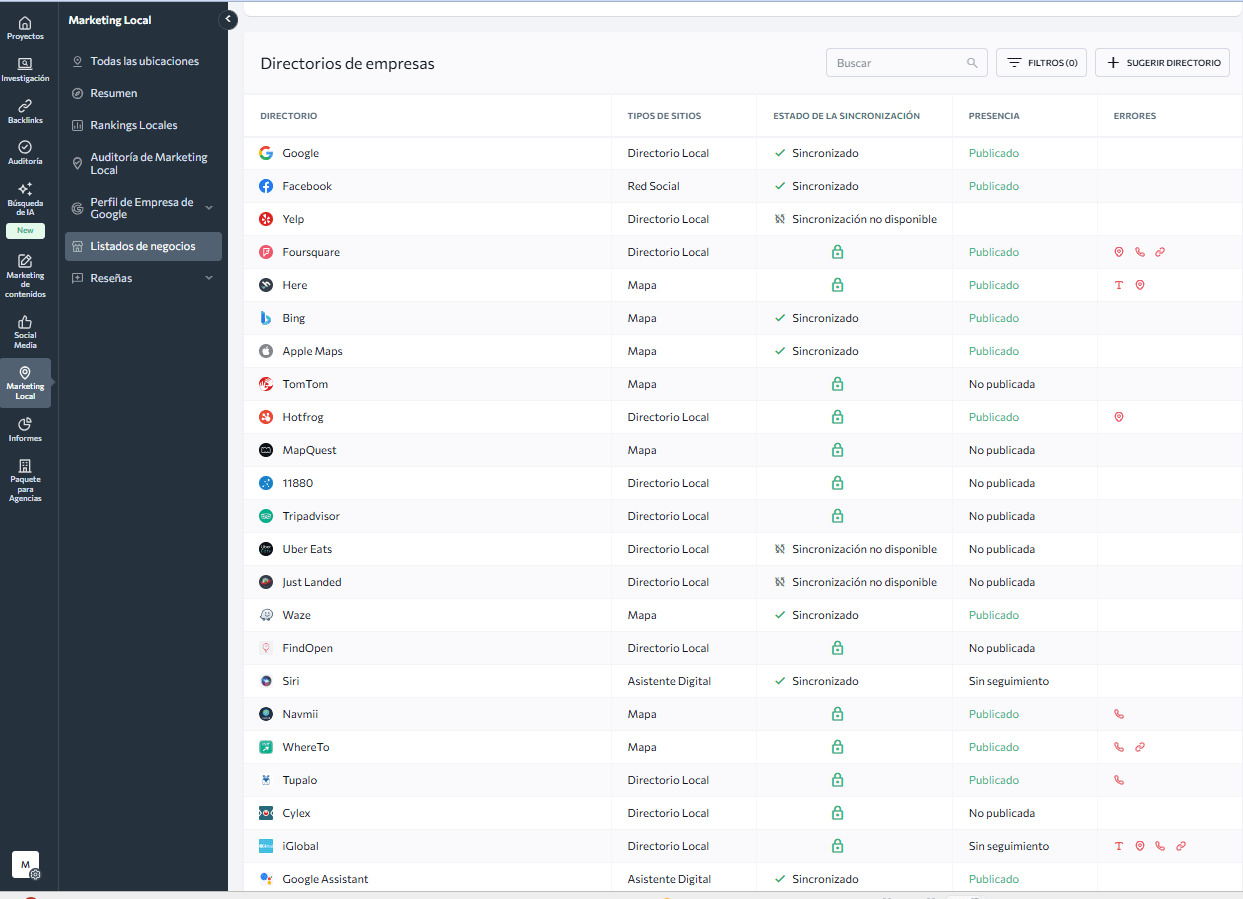Open Búsqueda de IA sparkle icon
The image size is (1243, 899).
click(x=25, y=189)
